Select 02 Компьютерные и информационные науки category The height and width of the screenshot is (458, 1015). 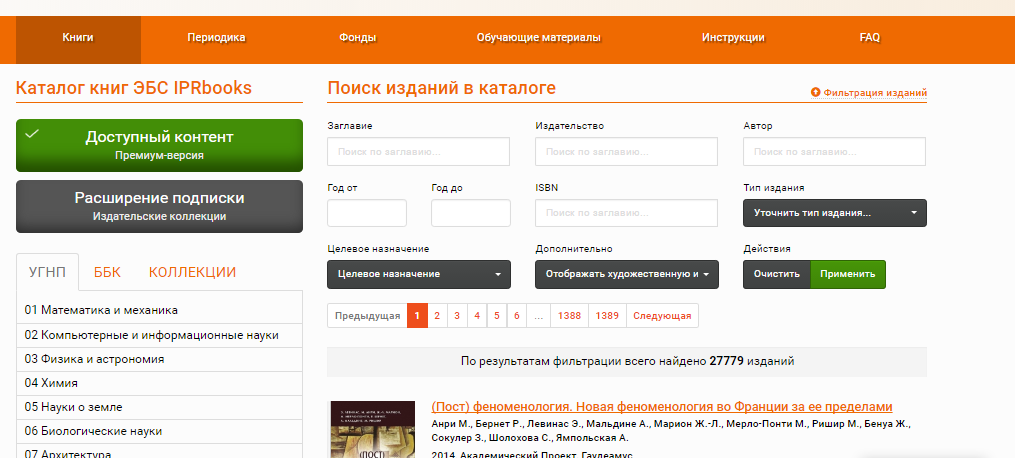tap(152, 335)
